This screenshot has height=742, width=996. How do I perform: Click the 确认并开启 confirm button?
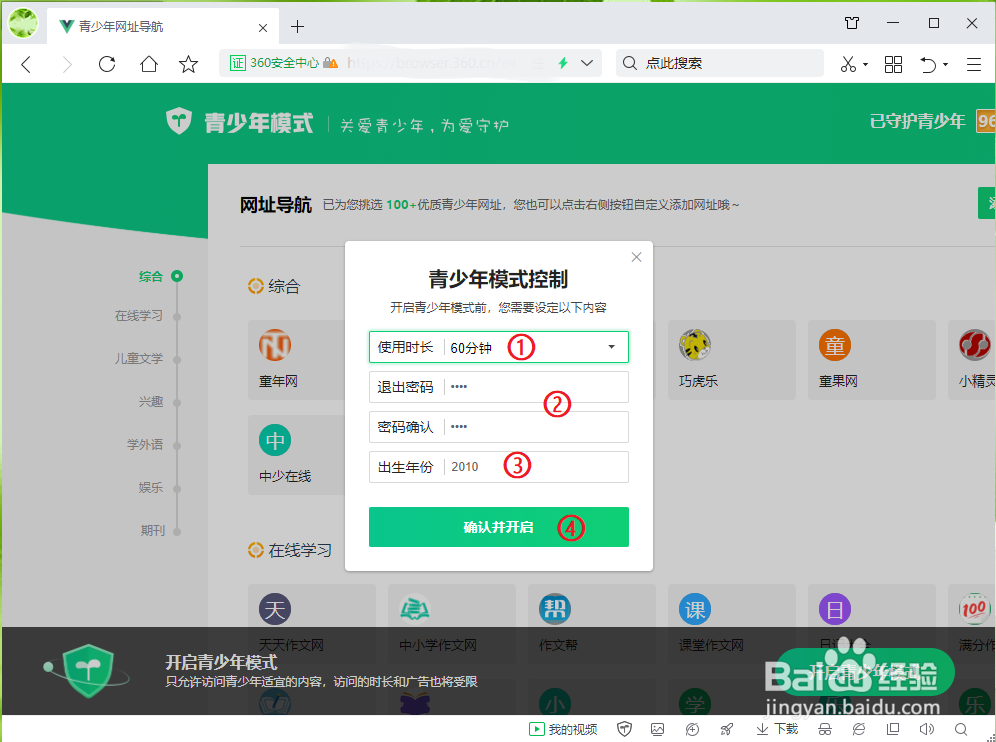tap(498, 527)
